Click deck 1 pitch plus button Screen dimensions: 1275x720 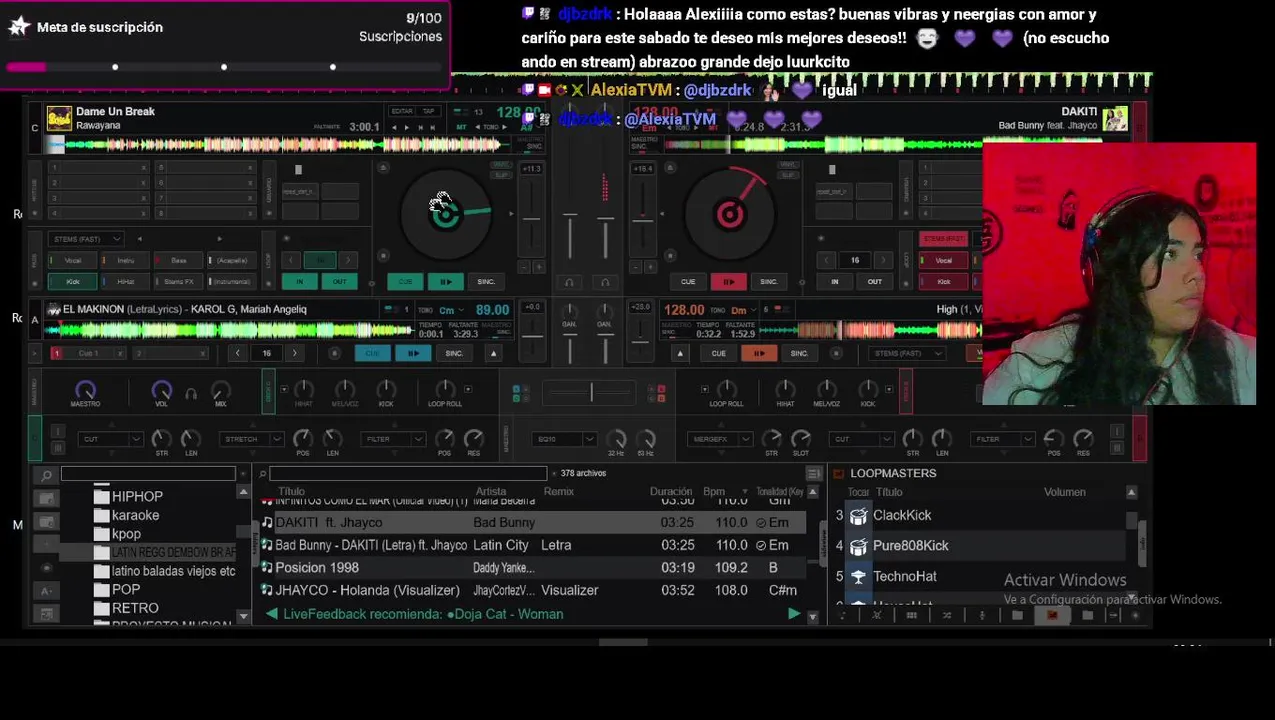(539, 267)
